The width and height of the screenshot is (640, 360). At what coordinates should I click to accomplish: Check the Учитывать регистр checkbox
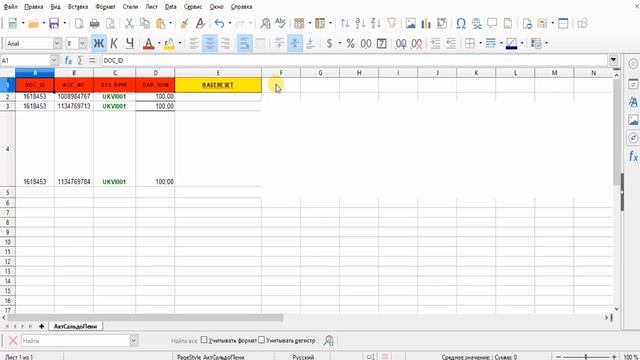[x=262, y=340]
